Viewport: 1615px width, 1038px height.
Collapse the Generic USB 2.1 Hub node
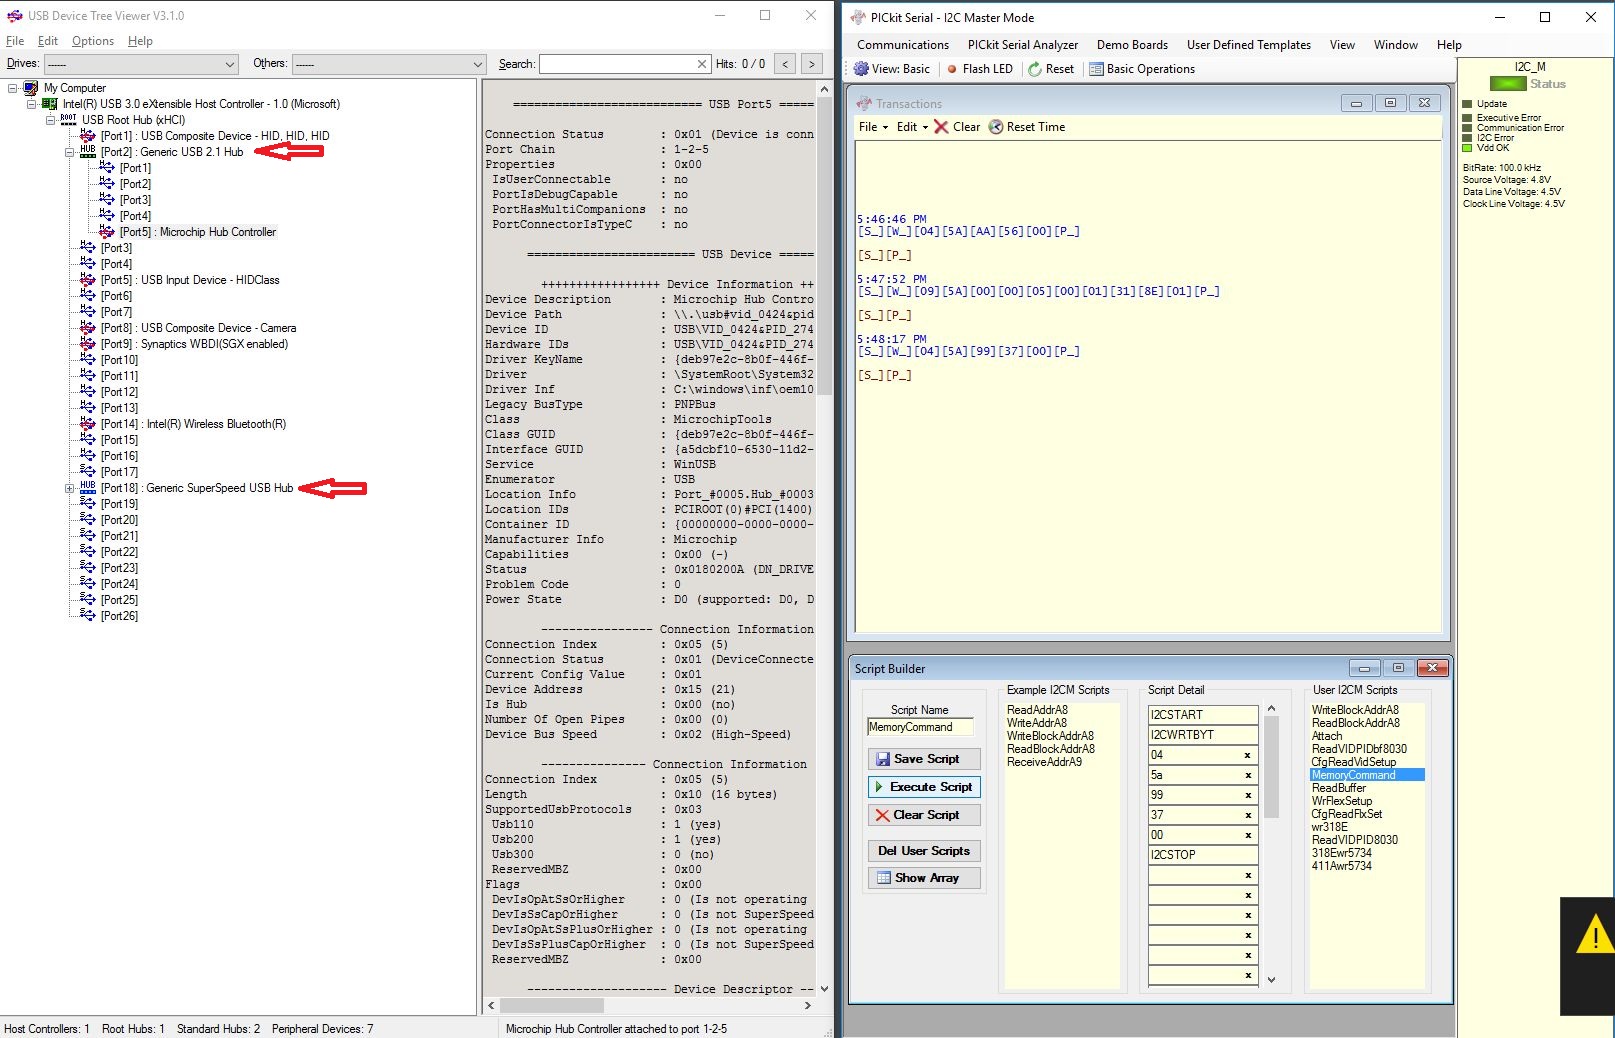click(x=70, y=152)
